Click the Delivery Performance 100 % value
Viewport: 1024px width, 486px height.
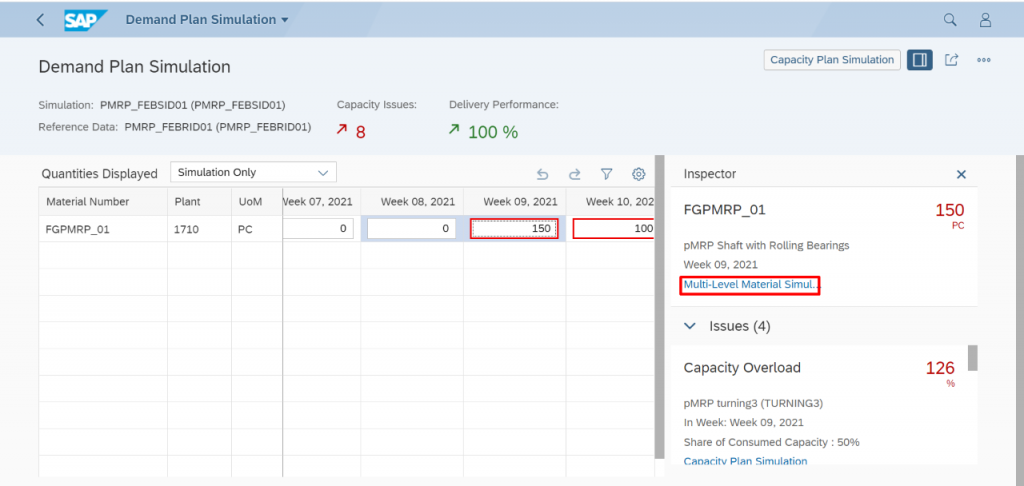[x=493, y=133]
